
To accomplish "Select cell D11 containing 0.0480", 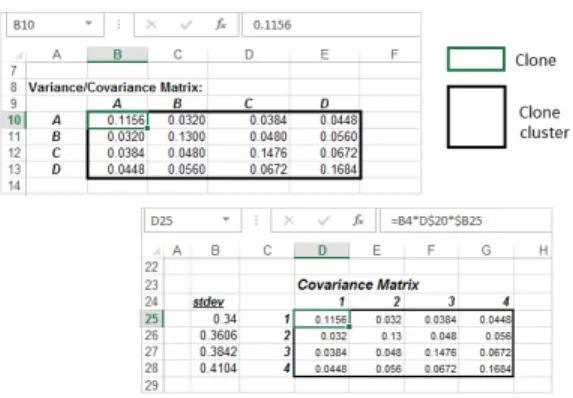I will (x=248, y=136).
